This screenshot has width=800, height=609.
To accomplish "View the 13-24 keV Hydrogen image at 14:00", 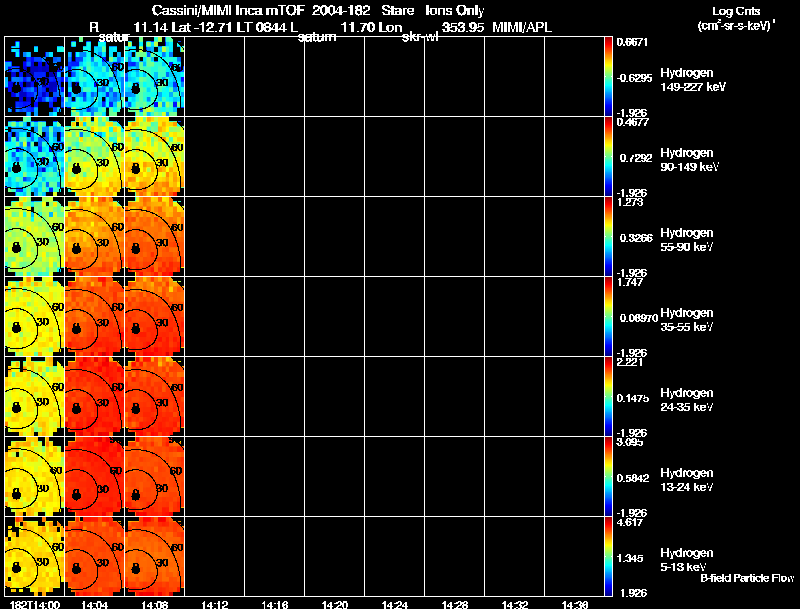I will (35, 477).
